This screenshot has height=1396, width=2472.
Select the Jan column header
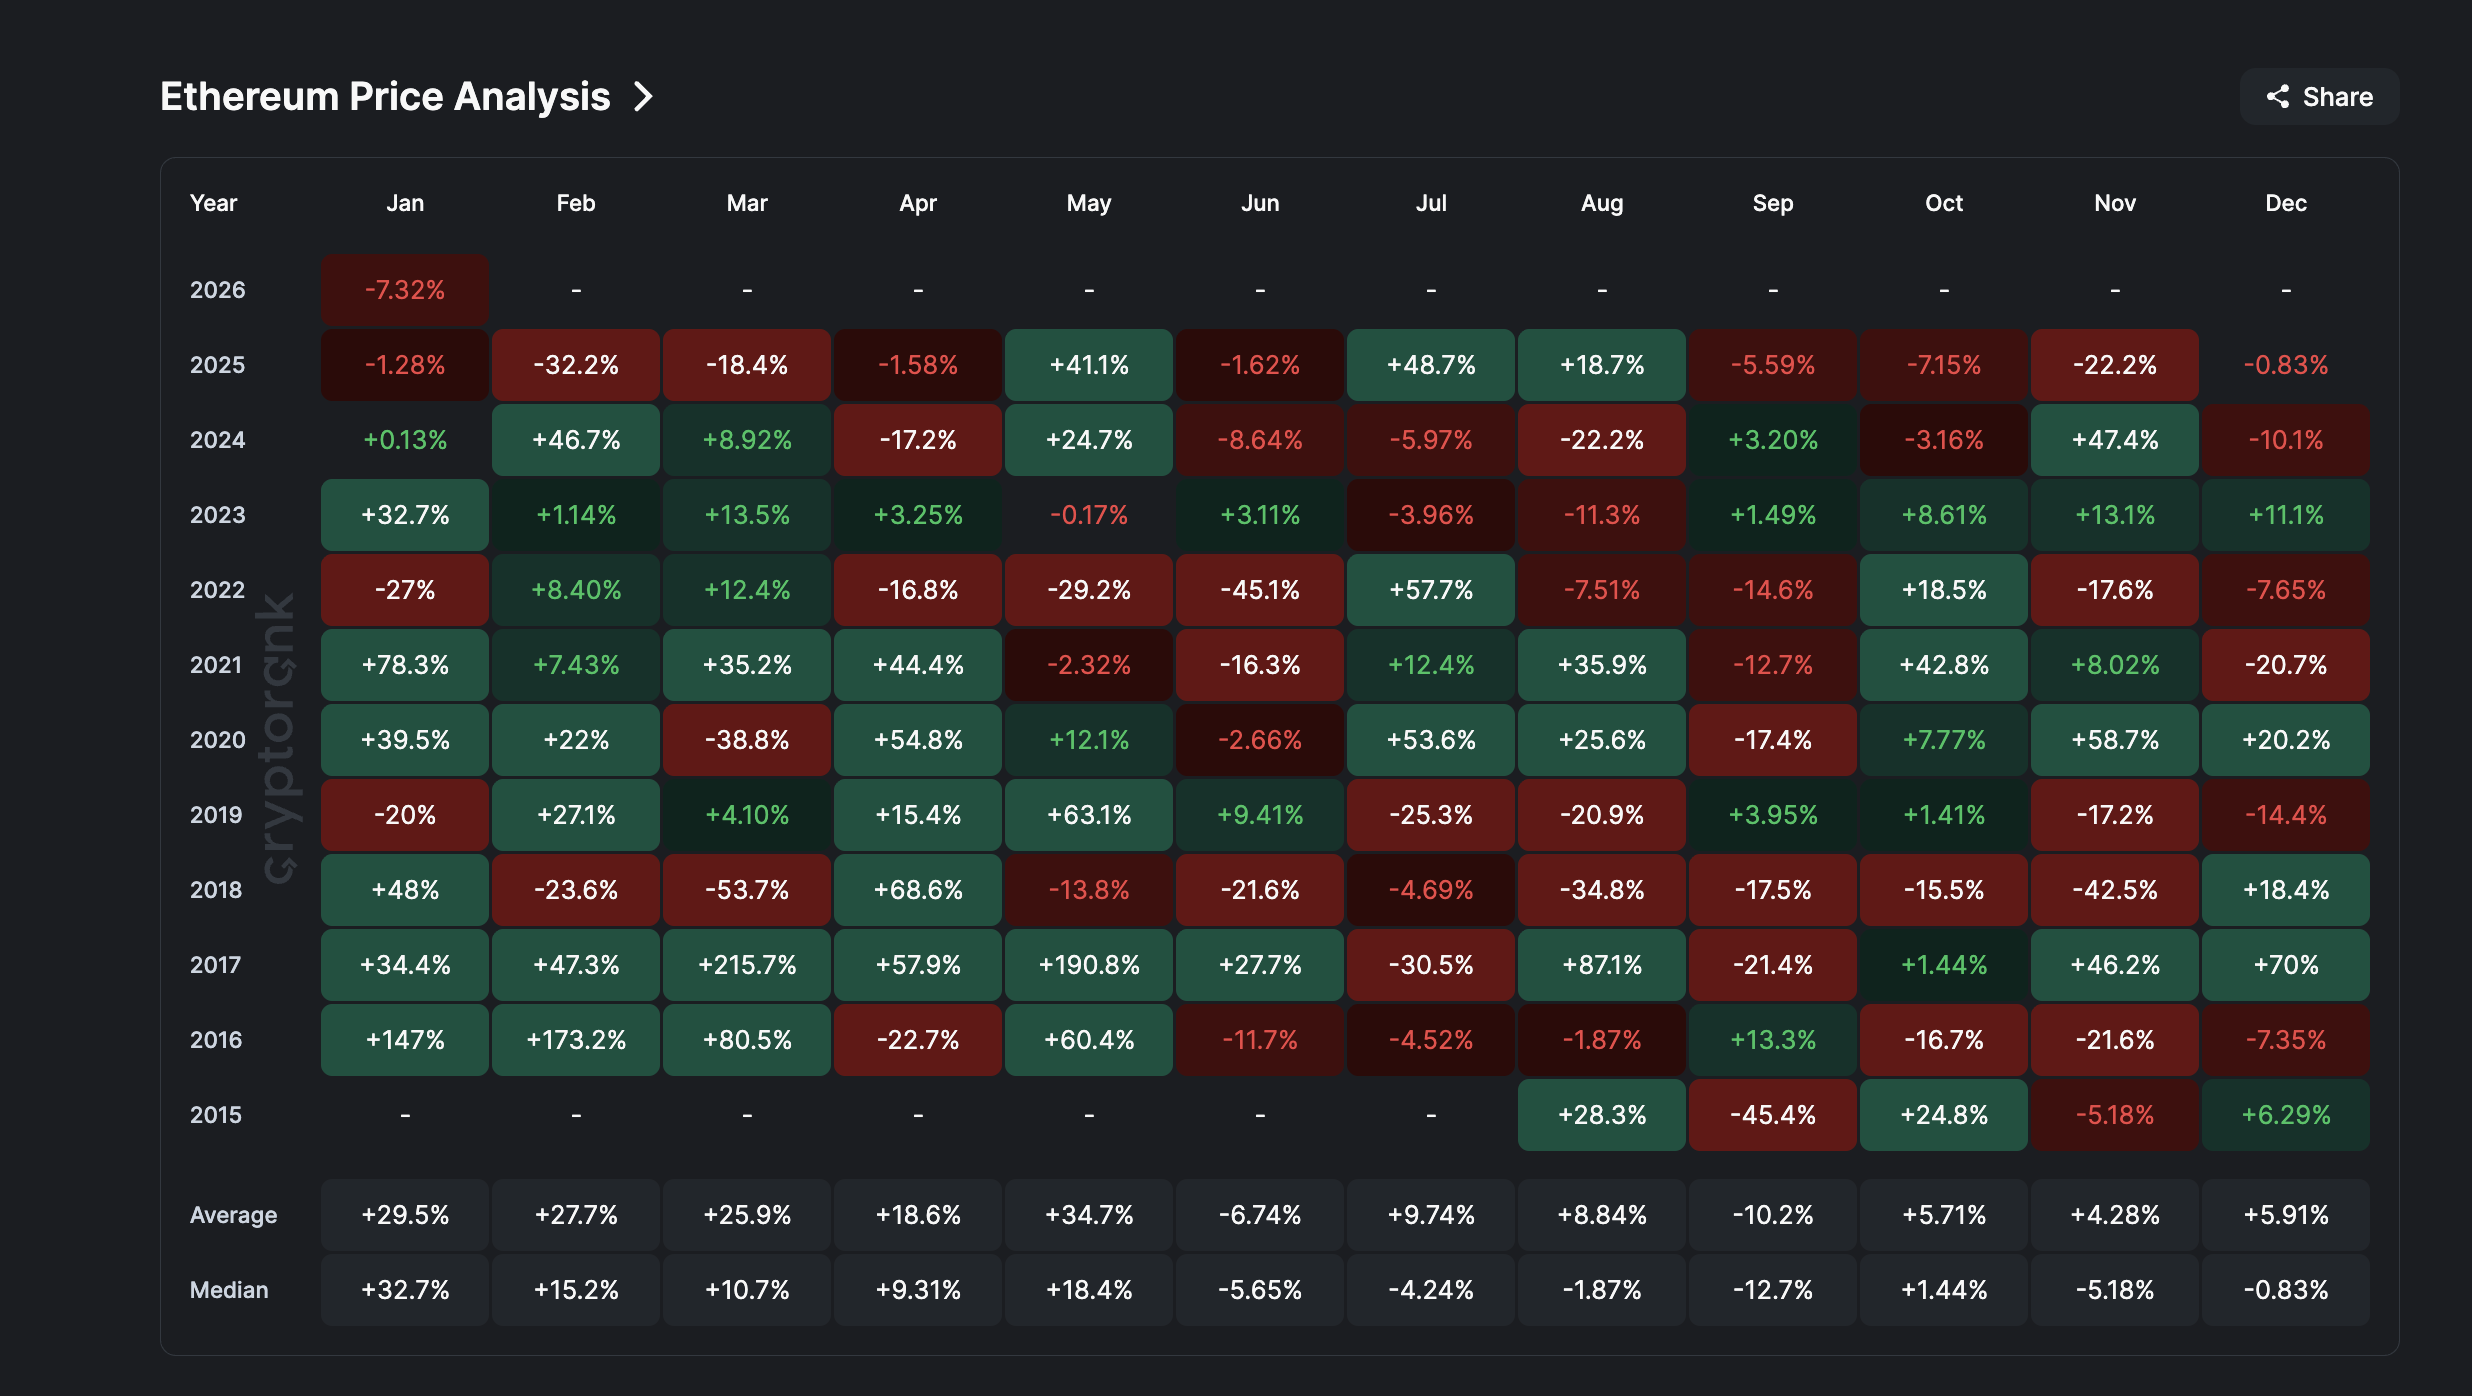click(x=405, y=203)
